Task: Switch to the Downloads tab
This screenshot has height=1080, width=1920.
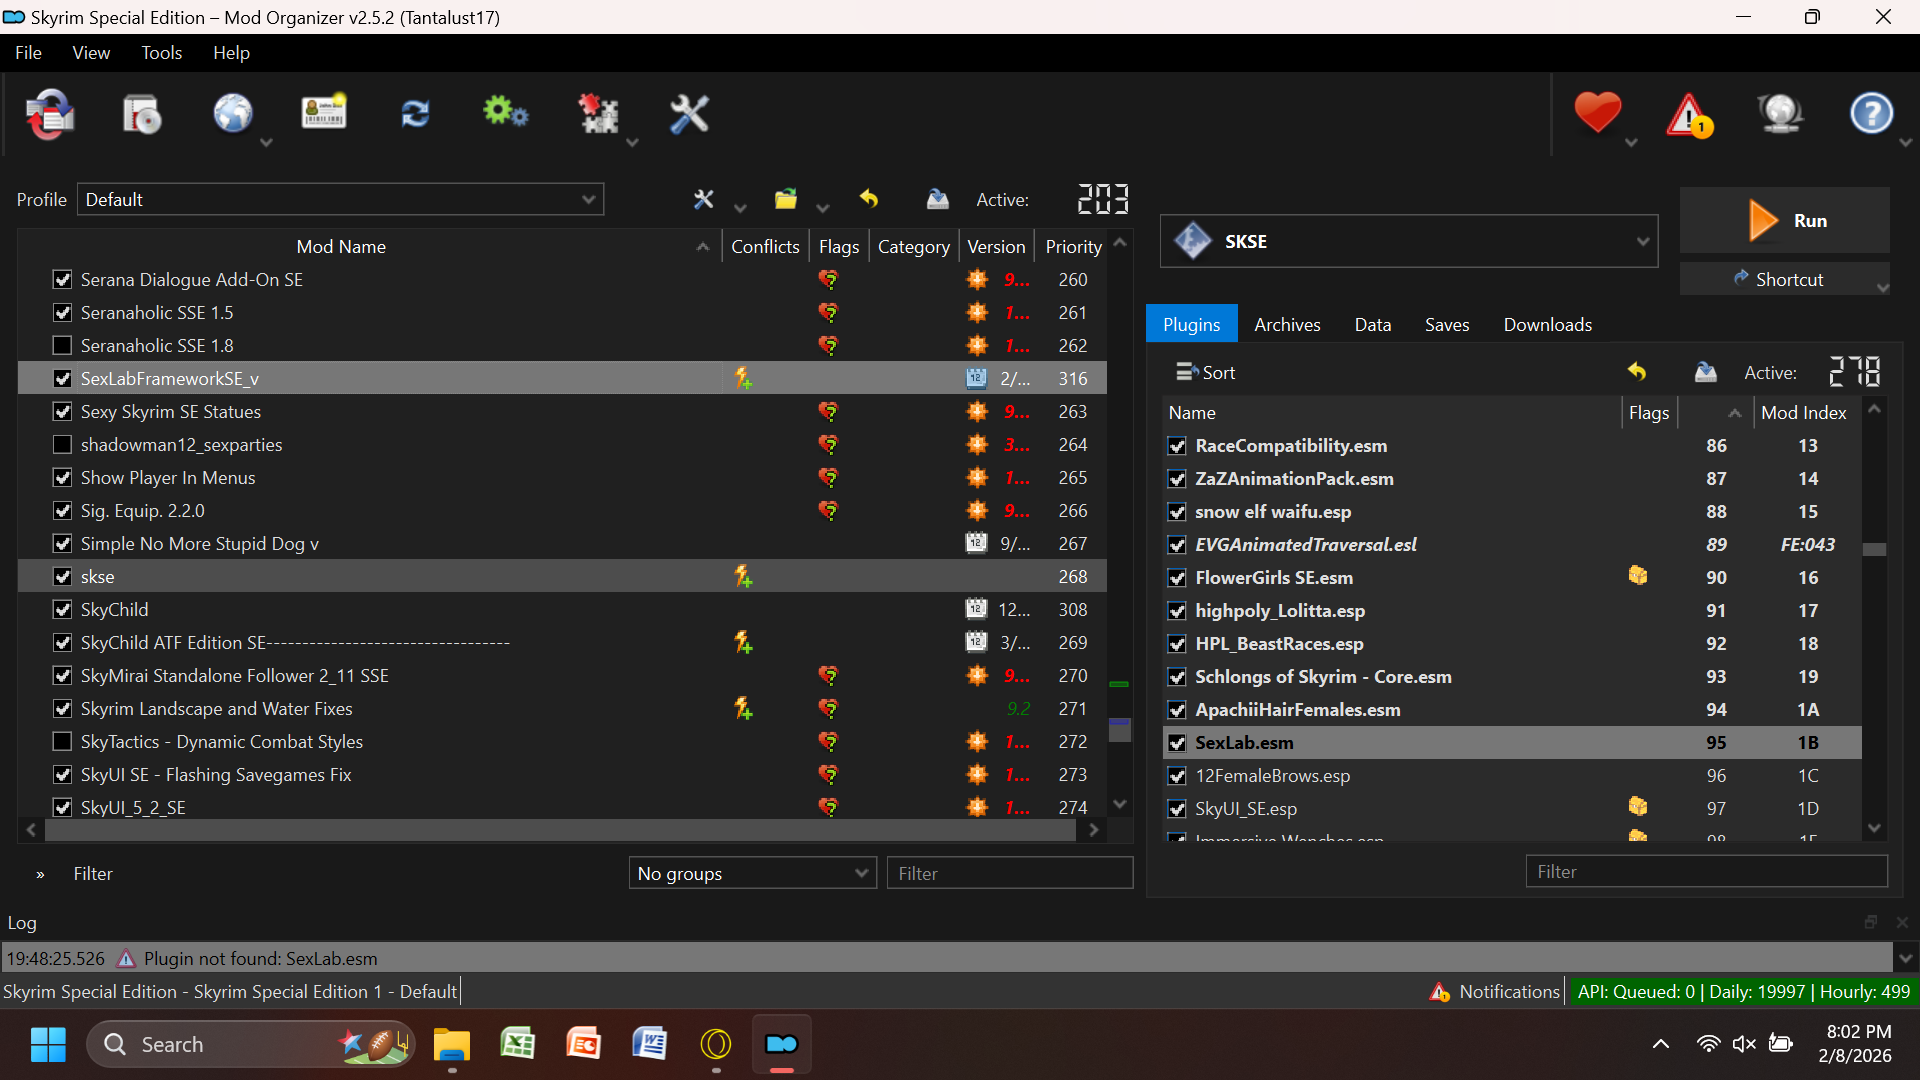Action: [x=1547, y=324]
